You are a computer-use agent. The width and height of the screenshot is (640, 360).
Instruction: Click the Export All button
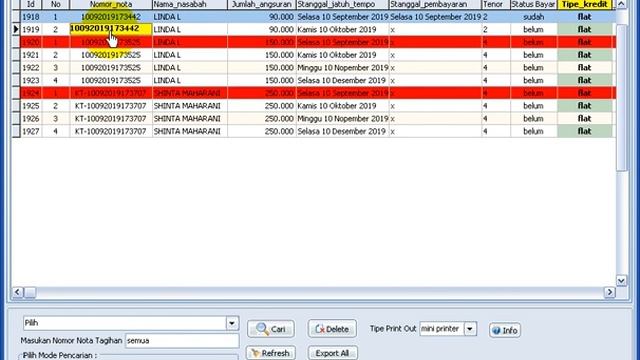[333, 353]
